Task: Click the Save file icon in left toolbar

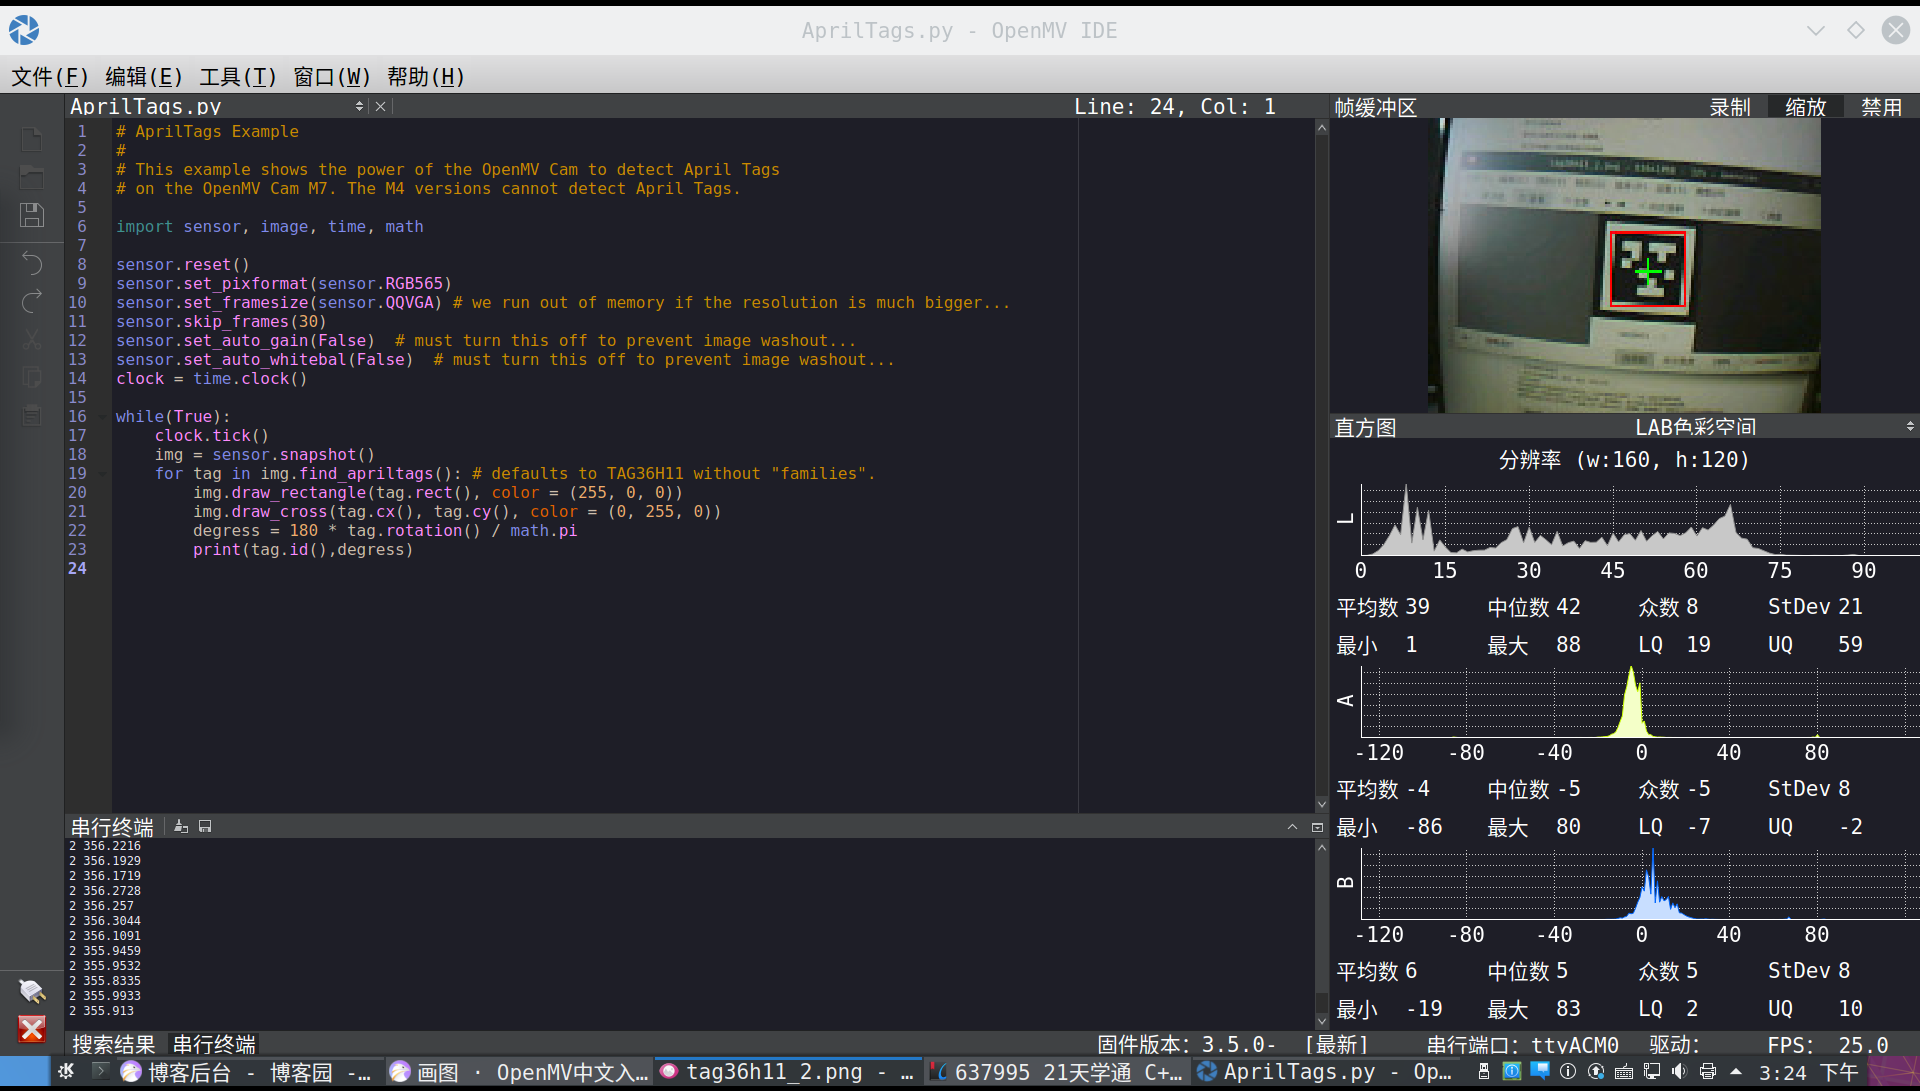Action: [x=32, y=215]
